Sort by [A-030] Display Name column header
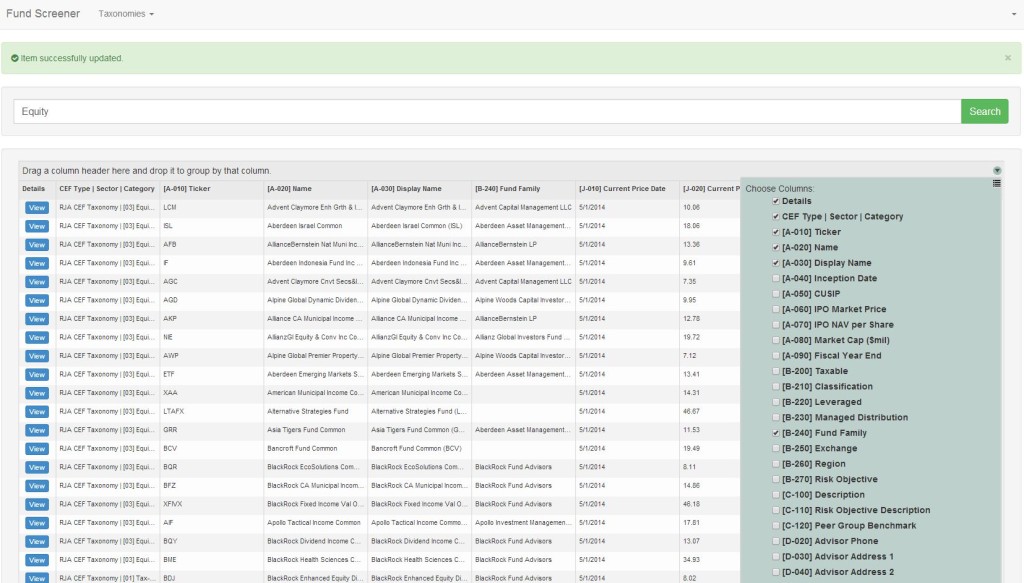 406,189
